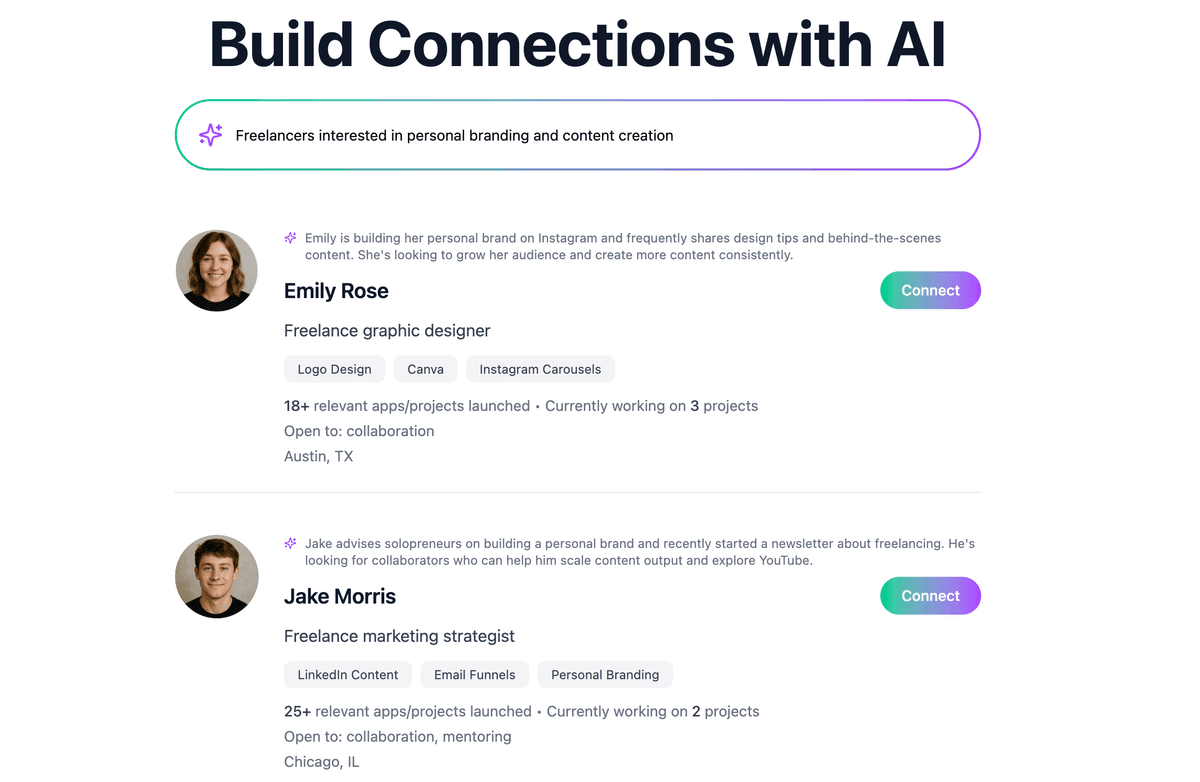Viewport: 1200px width, 782px height.
Task: Click the Austin, TX location text
Action: coord(318,457)
